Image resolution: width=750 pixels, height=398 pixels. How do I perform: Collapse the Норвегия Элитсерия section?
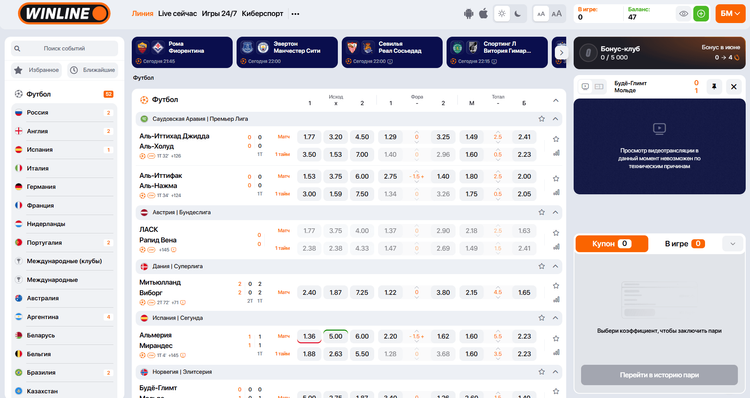(x=555, y=372)
